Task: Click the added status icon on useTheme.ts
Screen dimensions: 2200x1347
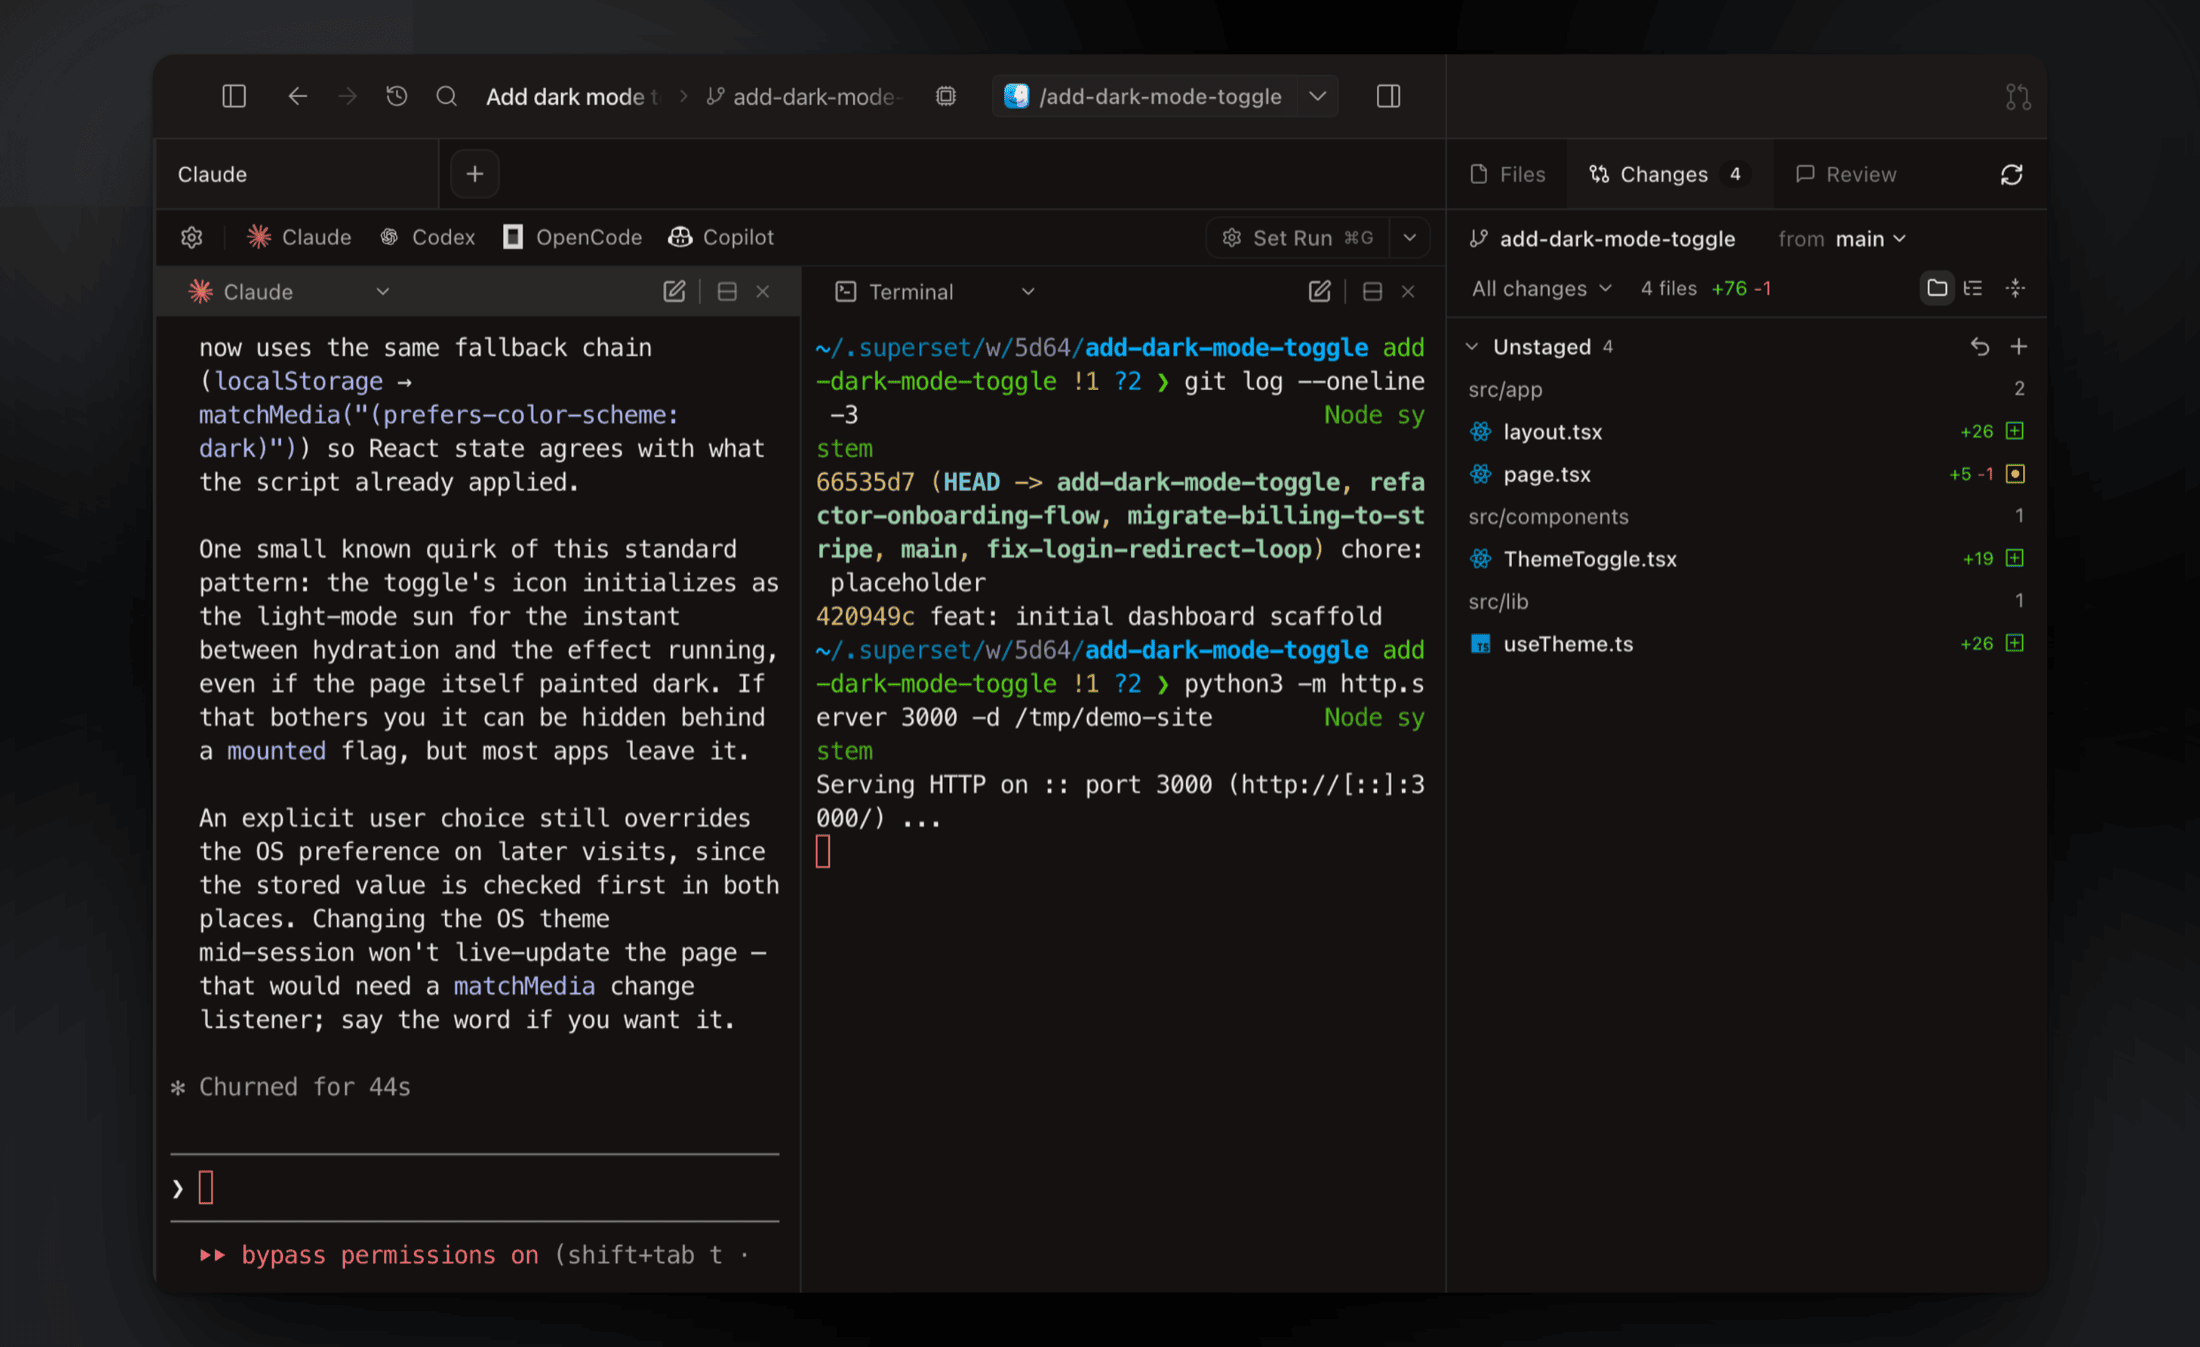Action: click(2015, 643)
